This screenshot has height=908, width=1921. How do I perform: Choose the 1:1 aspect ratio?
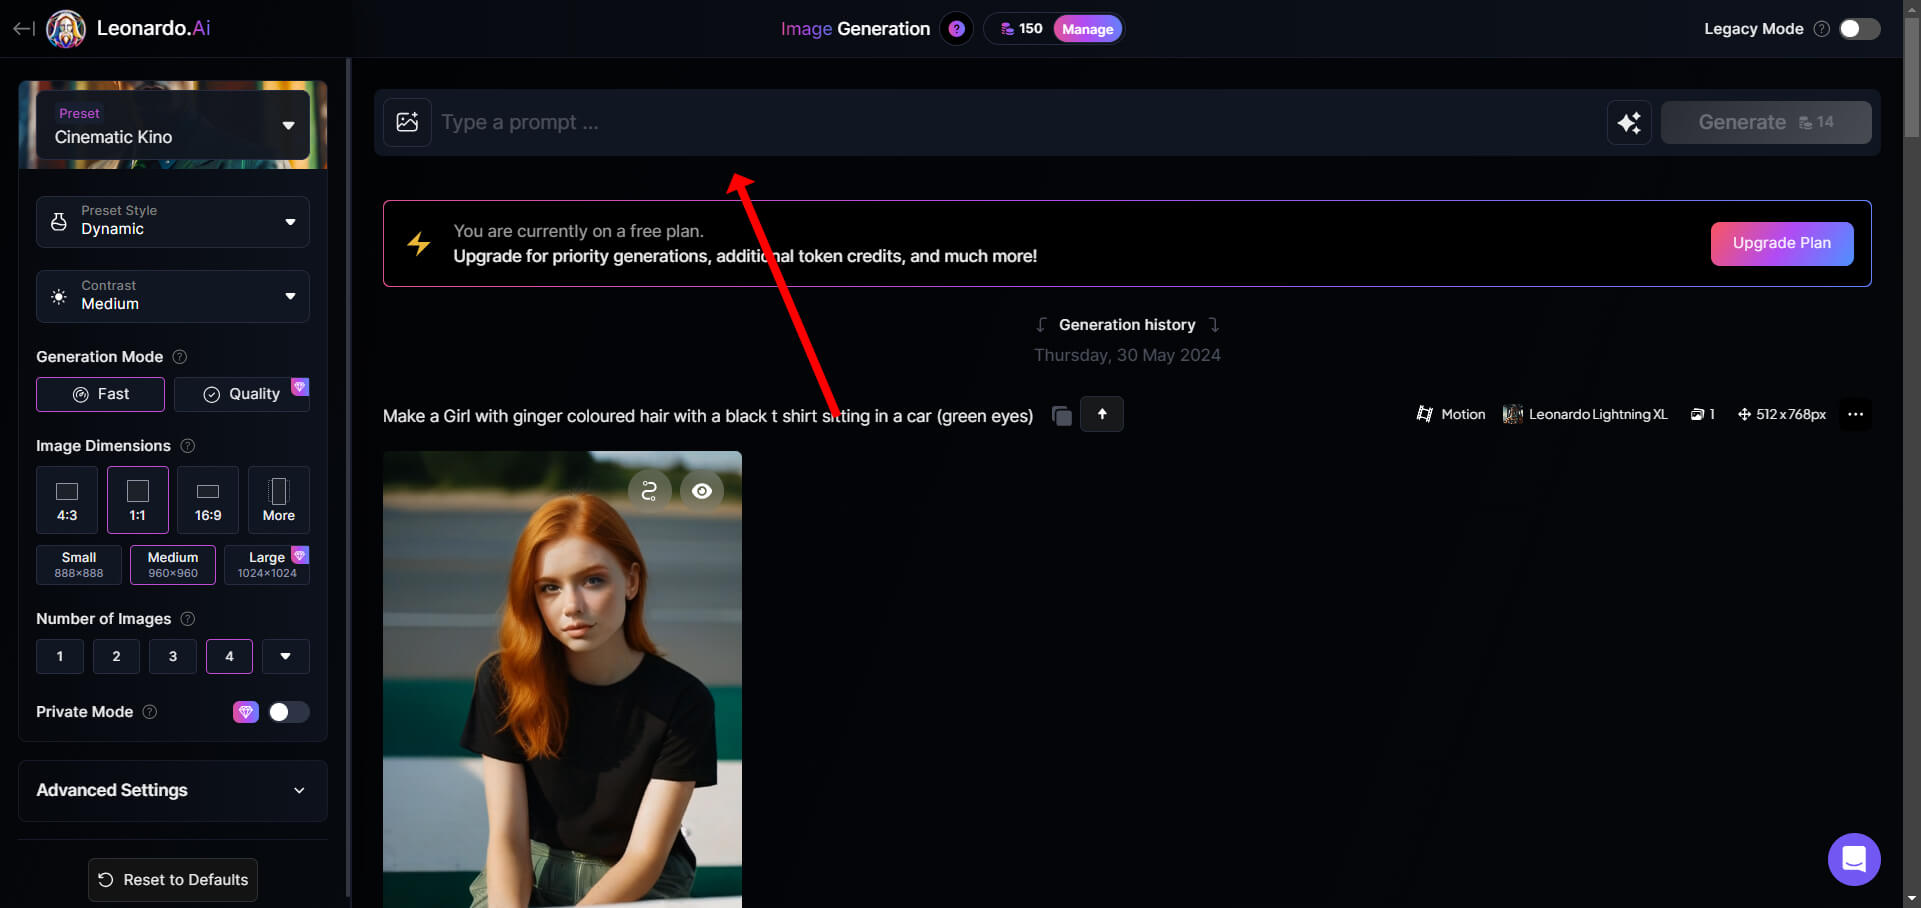(138, 500)
